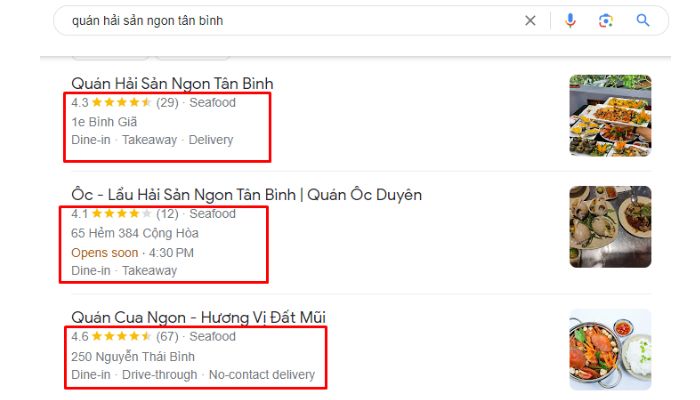View the crab hotpot photo for Quán Cua Ngon
The width and height of the screenshot is (700, 400).
tap(610, 349)
